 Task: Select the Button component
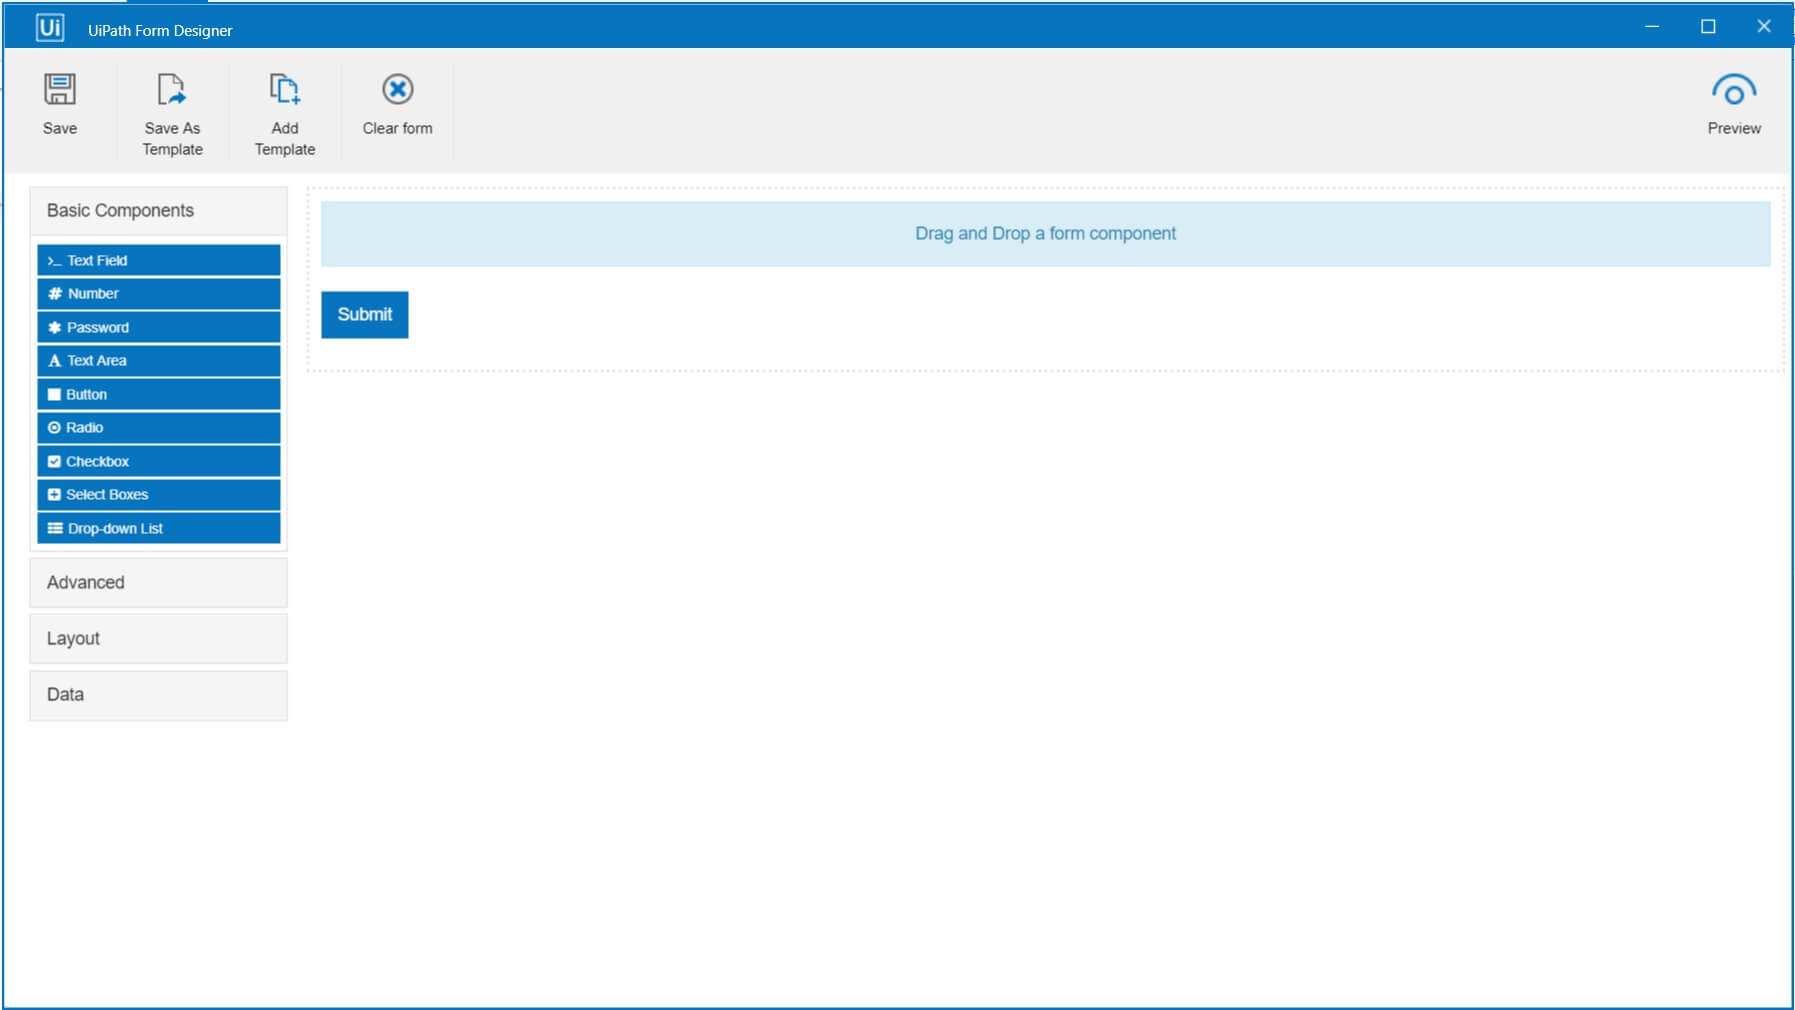159,394
